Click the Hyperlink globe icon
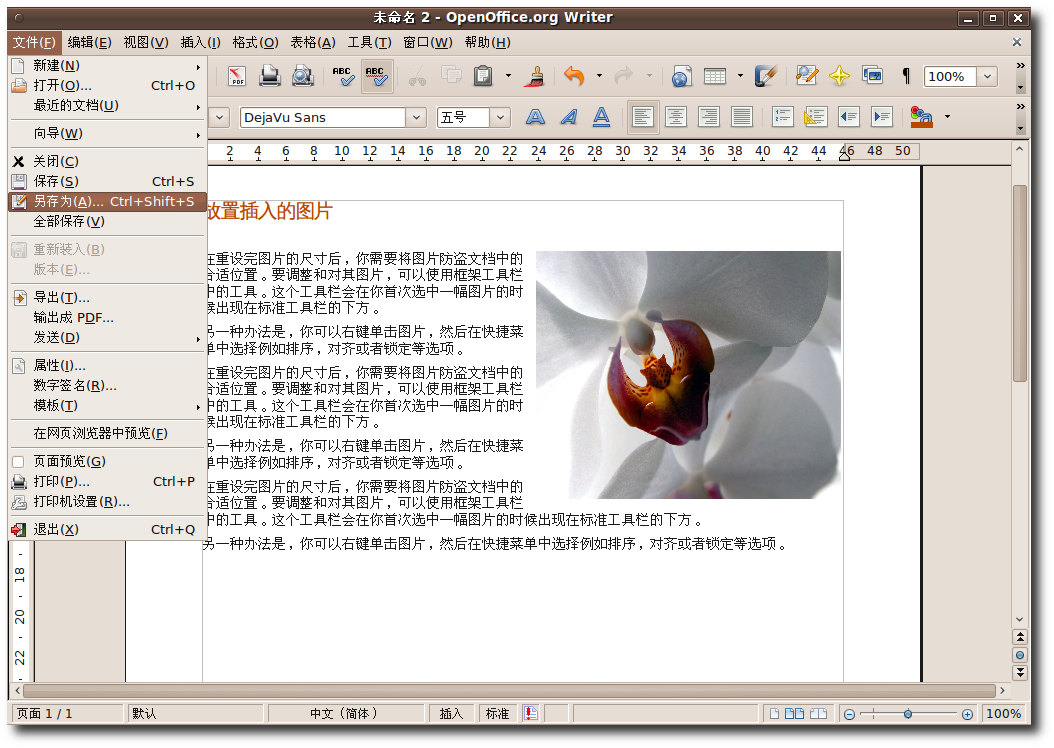The width and height of the screenshot is (1054, 748). (681, 76)
